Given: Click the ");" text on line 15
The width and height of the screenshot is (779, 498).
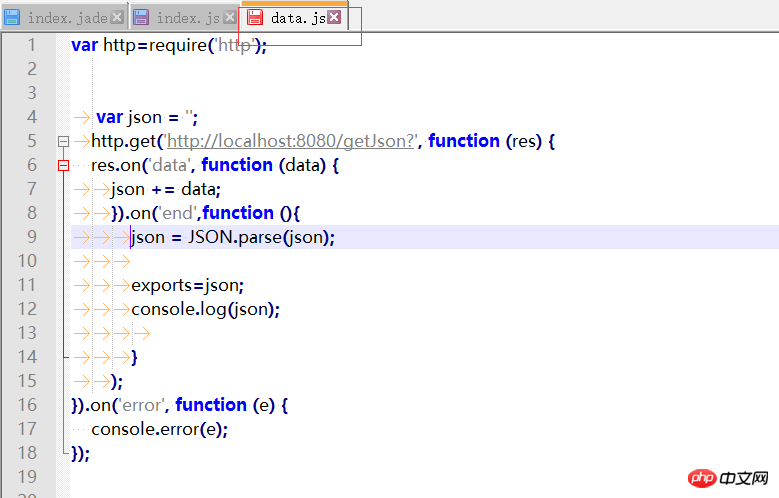Looking at the screenshot, I should [117, 381].
